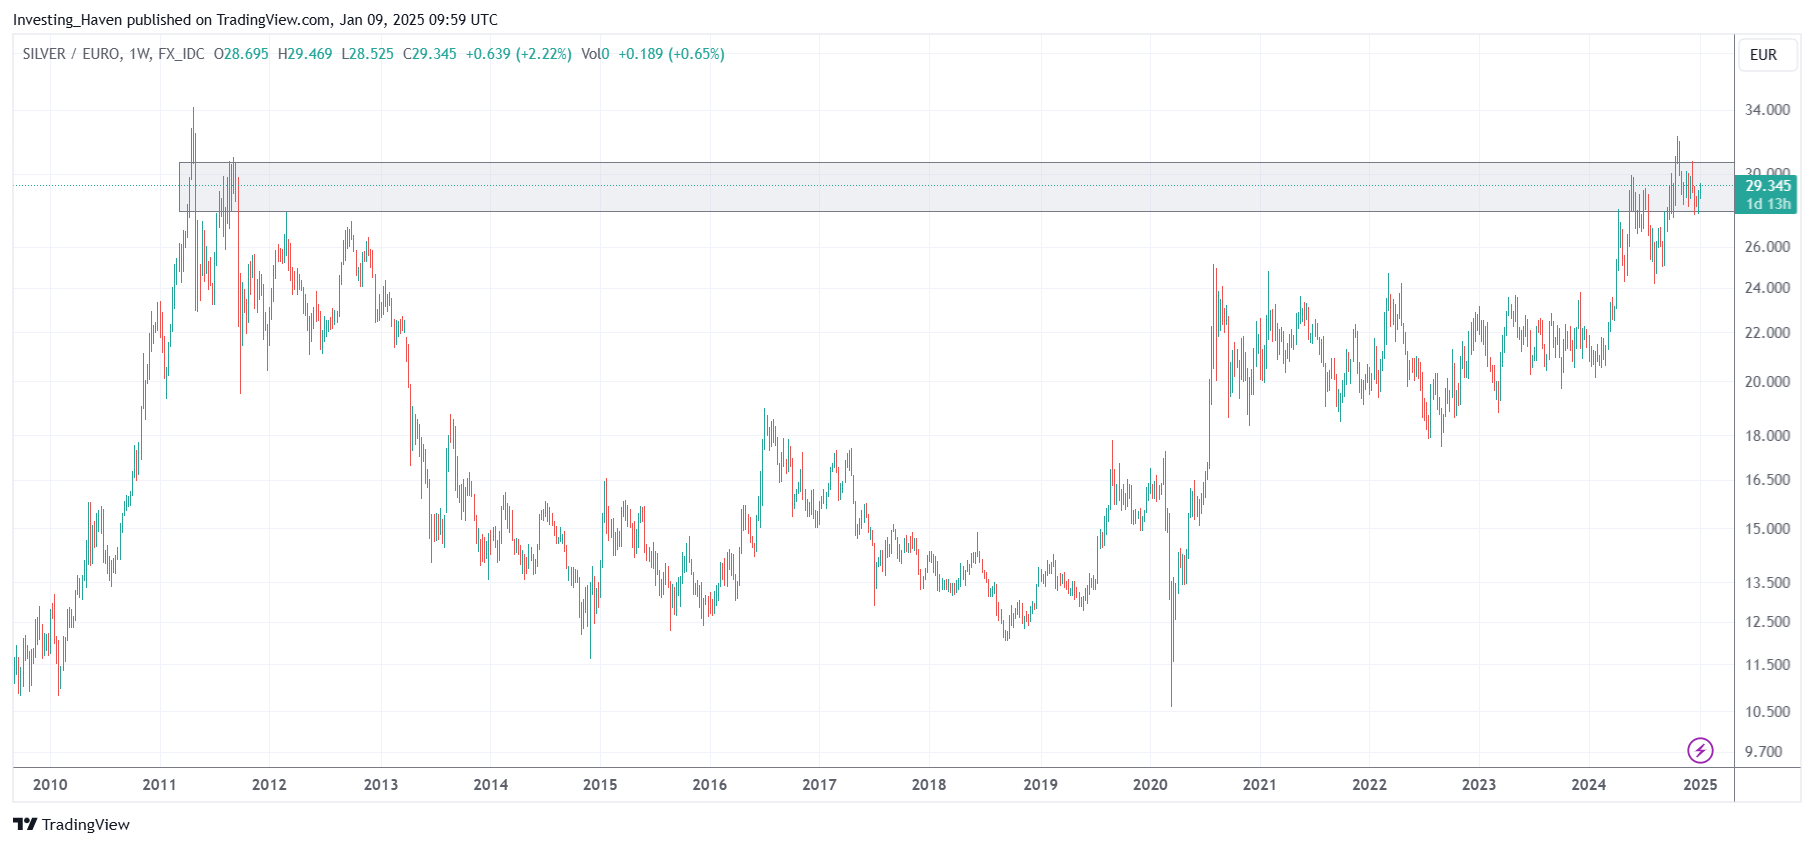Click the 34.000 price scale label
The width and height of the screenshot is (1814, 846).
(1767, 110)
